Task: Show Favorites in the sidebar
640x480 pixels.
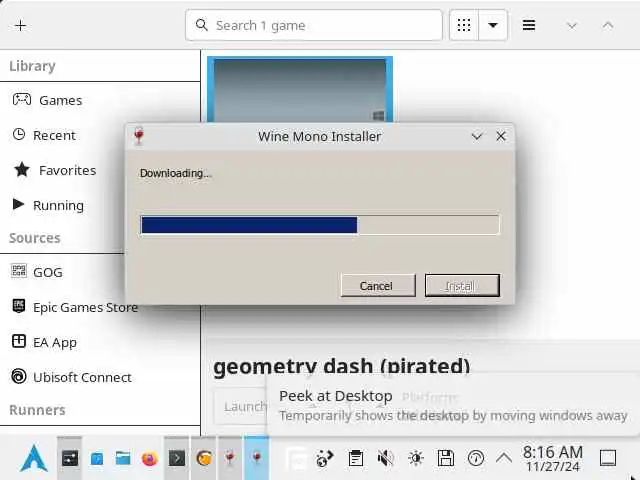Action: [x=100, y=170]
